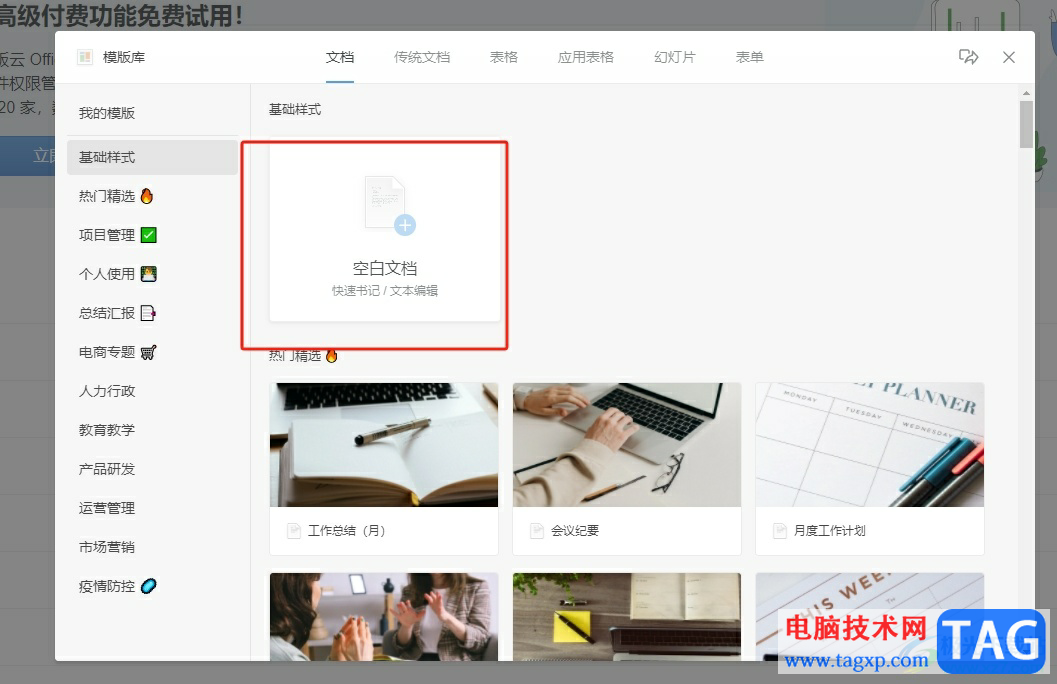Click the scrollbar up arrow
The width and height of the screenshot is (1057, 684).
1026,93
